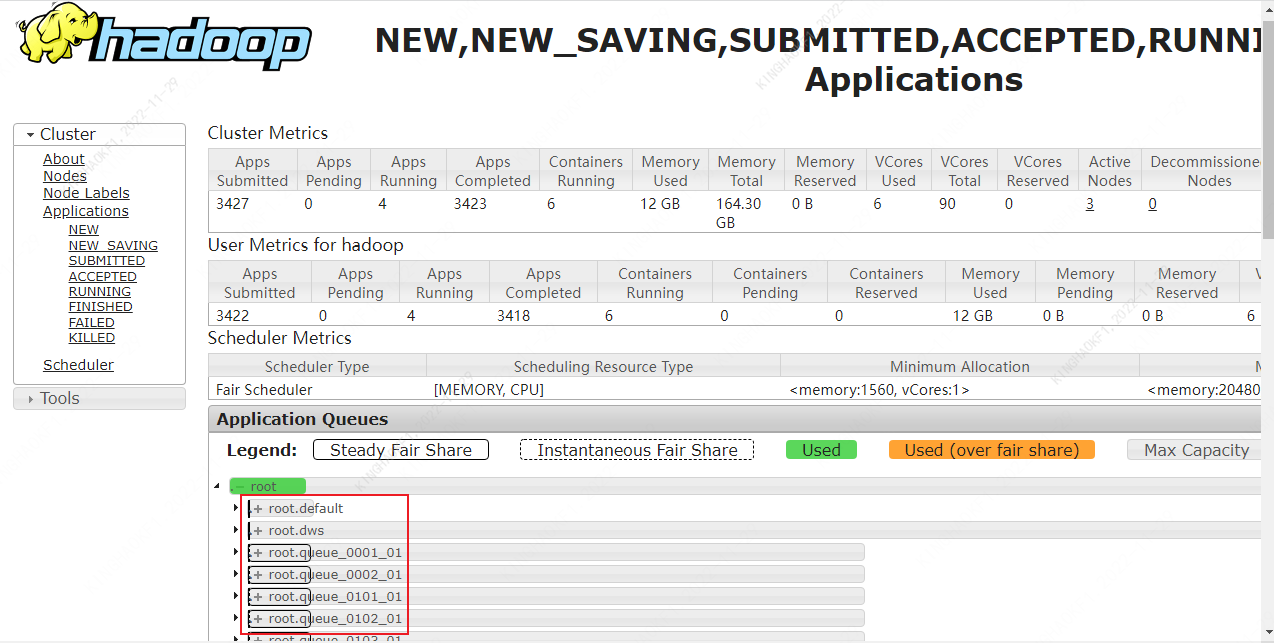Open the Applications link in sidebar
1274x643 pixels.
pos(85,211)
